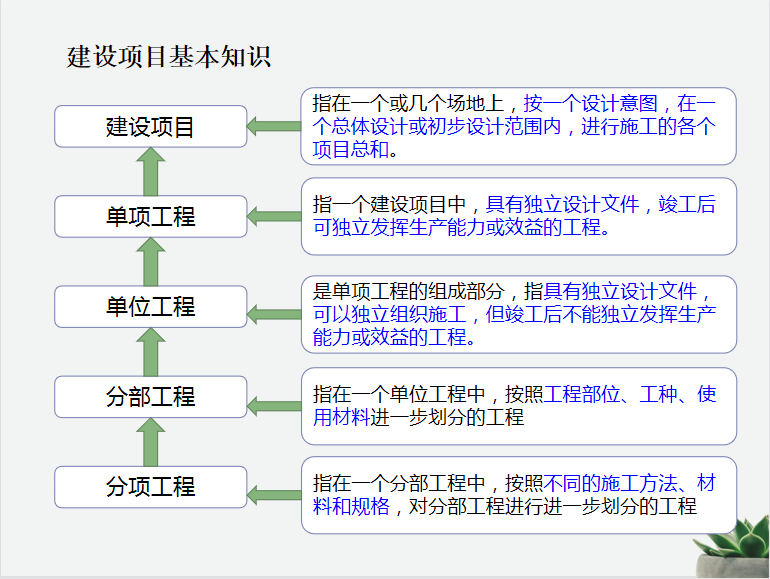Click the succulent plant picture

(733, 547)
